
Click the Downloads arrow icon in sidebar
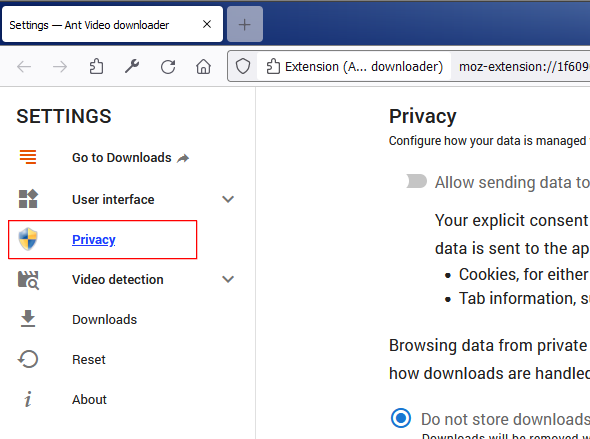28,319
